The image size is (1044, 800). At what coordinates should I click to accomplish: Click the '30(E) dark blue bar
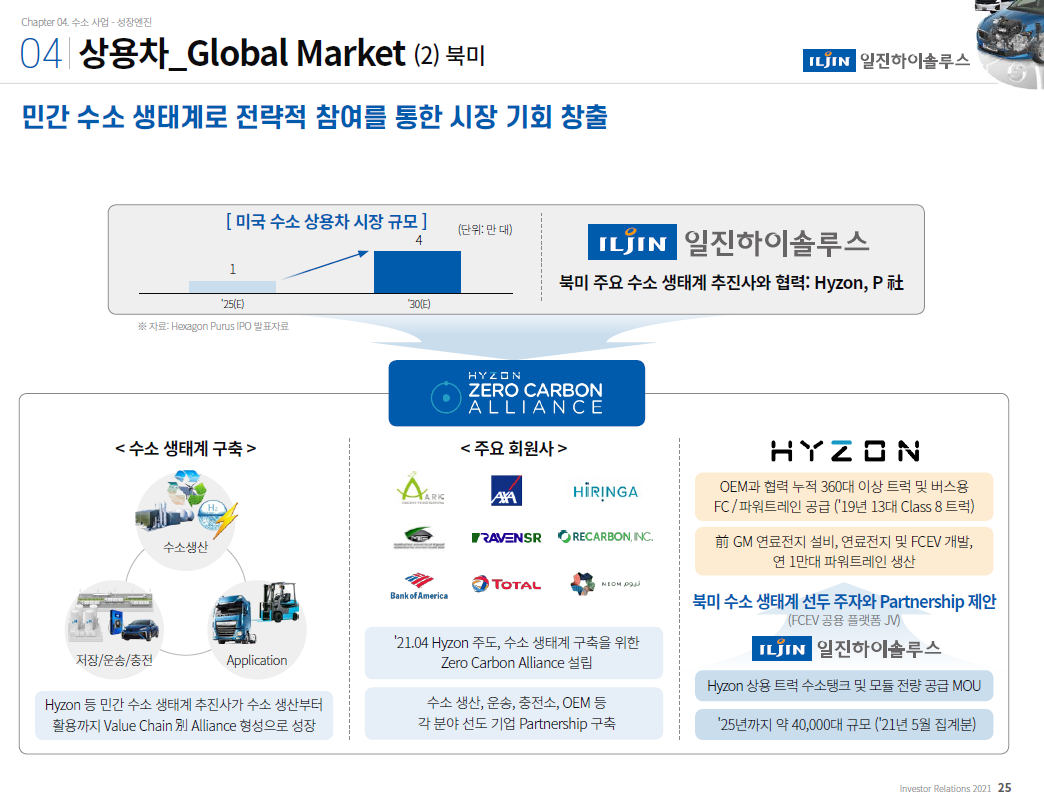(x=417, y=272)
